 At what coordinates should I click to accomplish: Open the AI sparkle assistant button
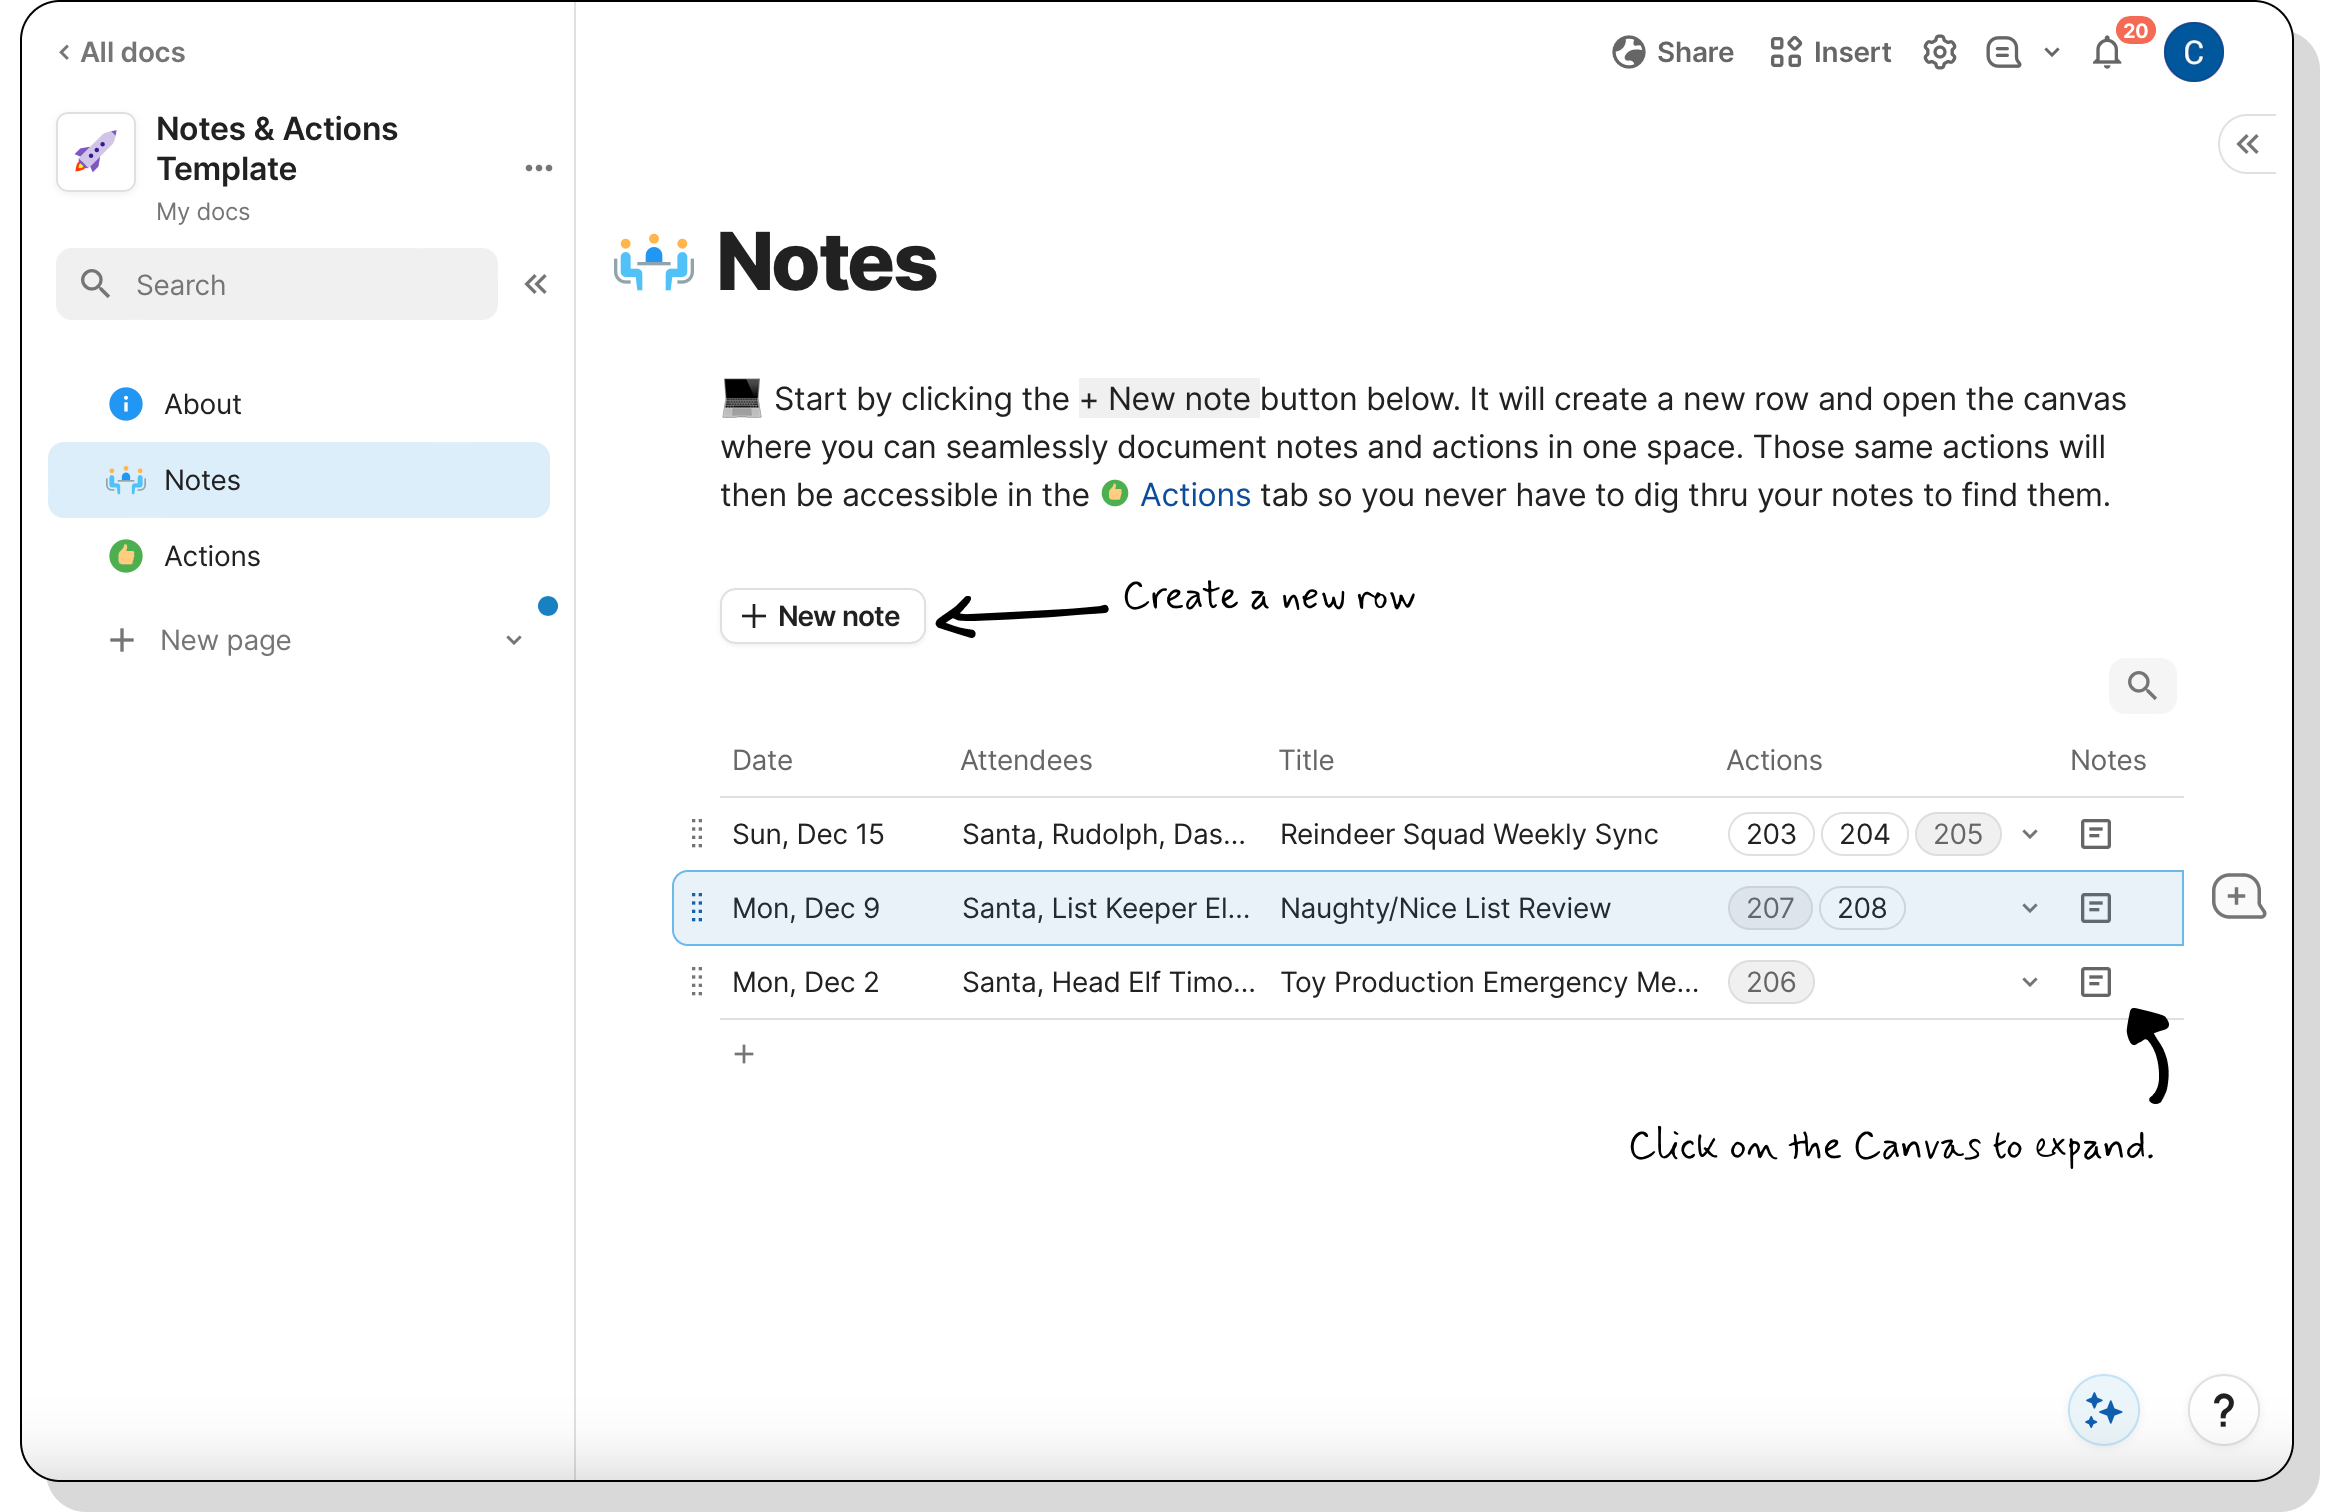pyautogui.click(x=2103, y=1411)
